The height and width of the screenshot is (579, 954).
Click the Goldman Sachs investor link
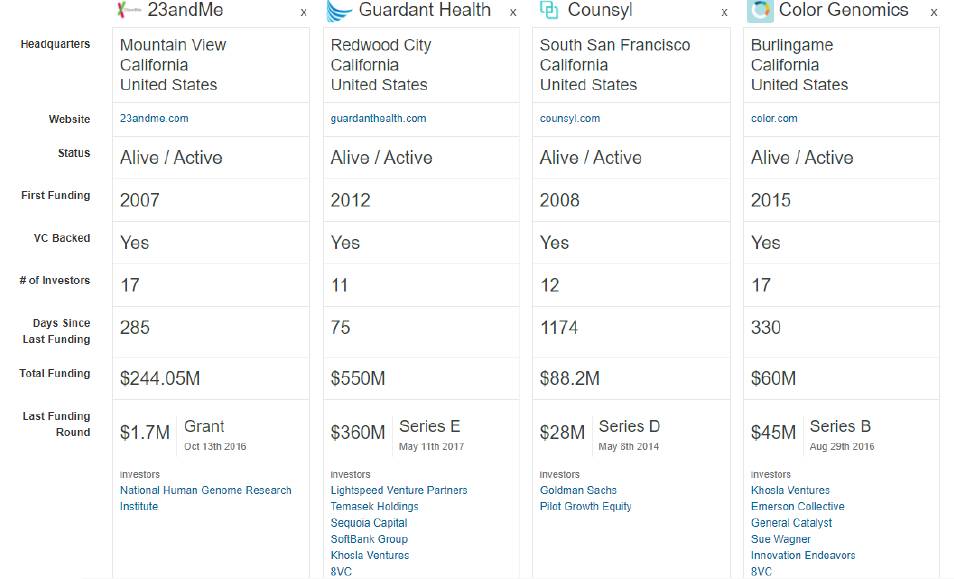[x=578, y=491]
